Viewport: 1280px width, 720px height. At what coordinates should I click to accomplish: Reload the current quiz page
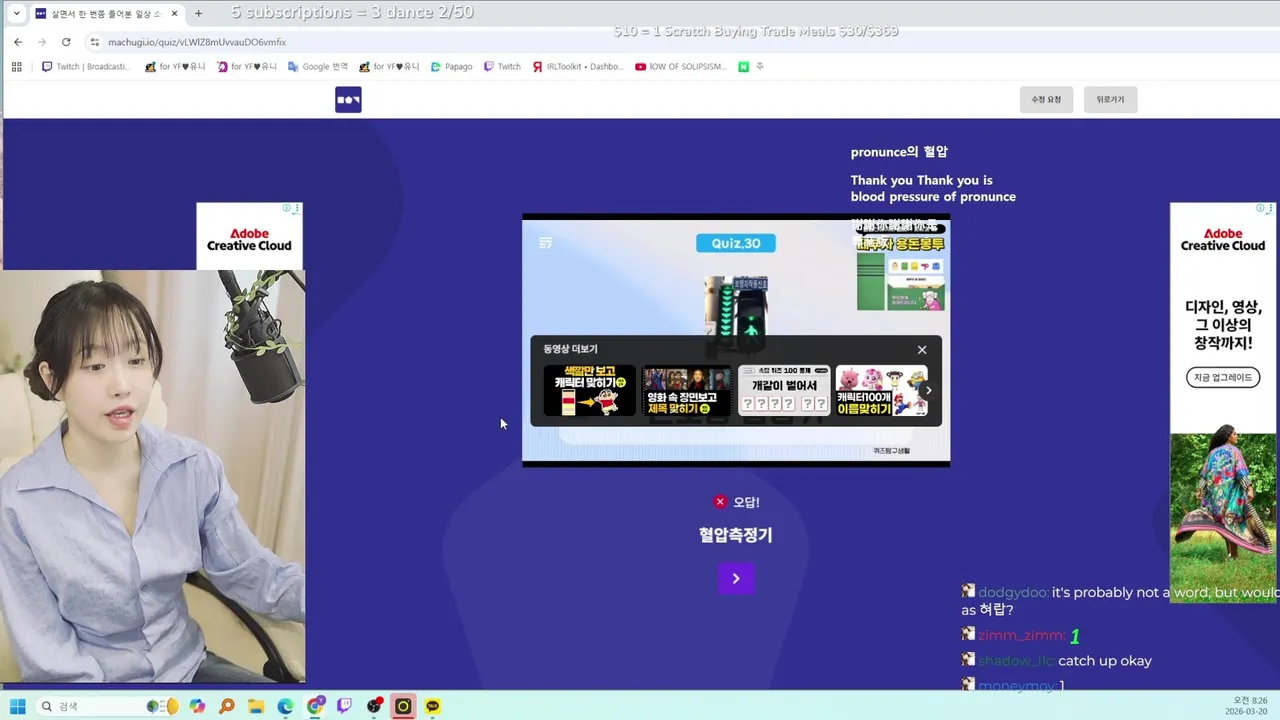tap(66, 42)
